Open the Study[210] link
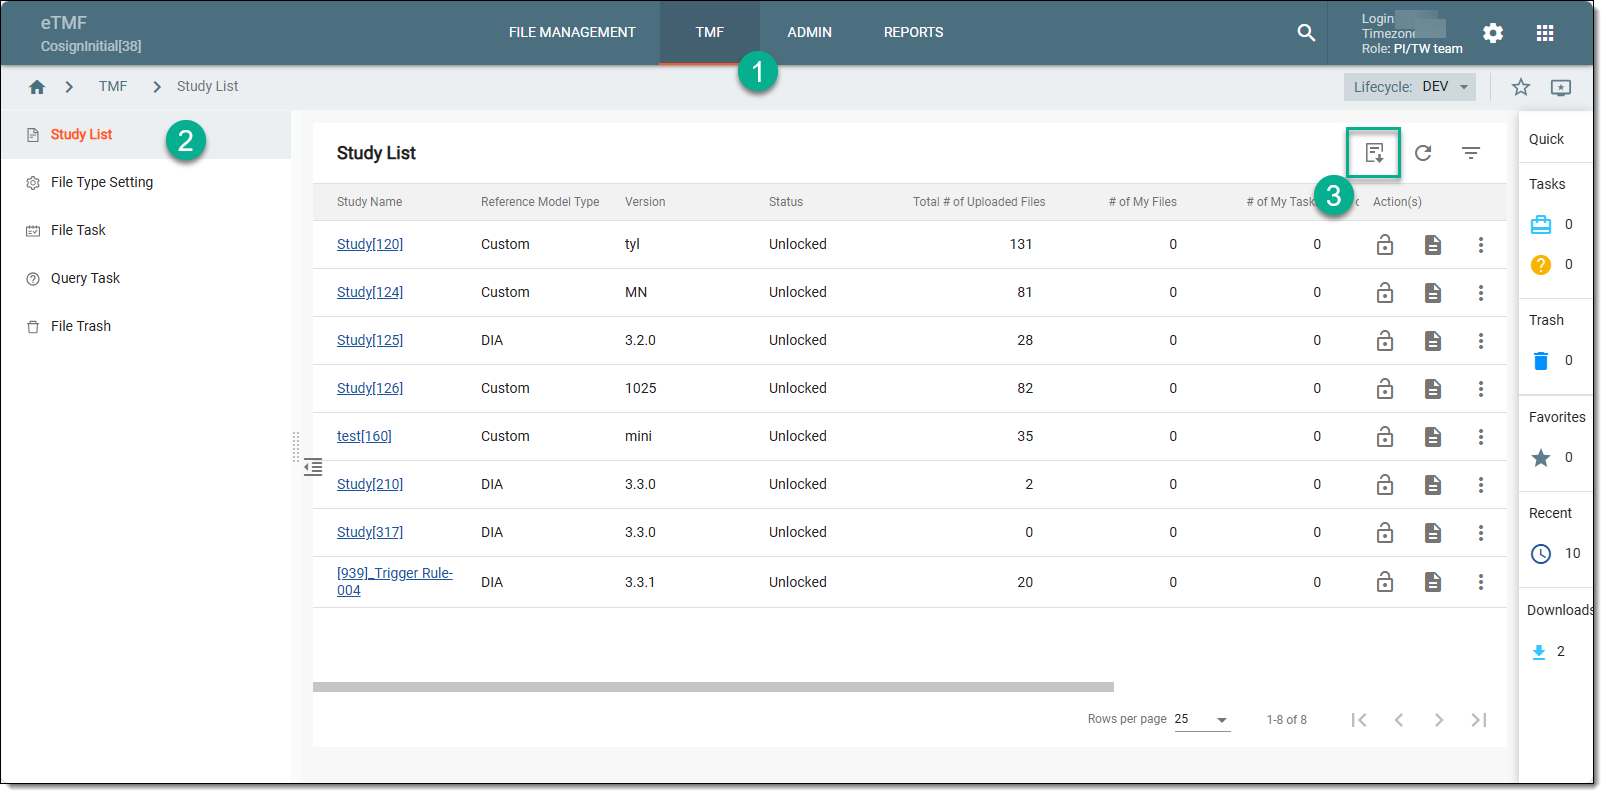This screenshot has width=1606, height=796. coord(370,485)
